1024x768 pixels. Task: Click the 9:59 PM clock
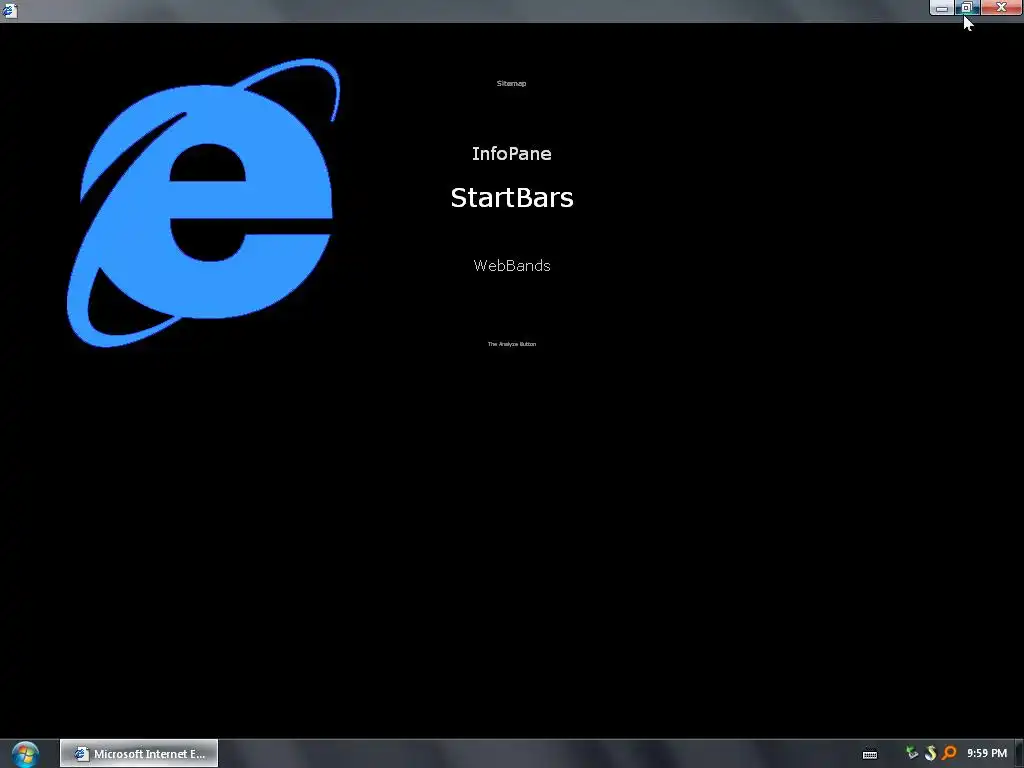[x=987, y=753]
